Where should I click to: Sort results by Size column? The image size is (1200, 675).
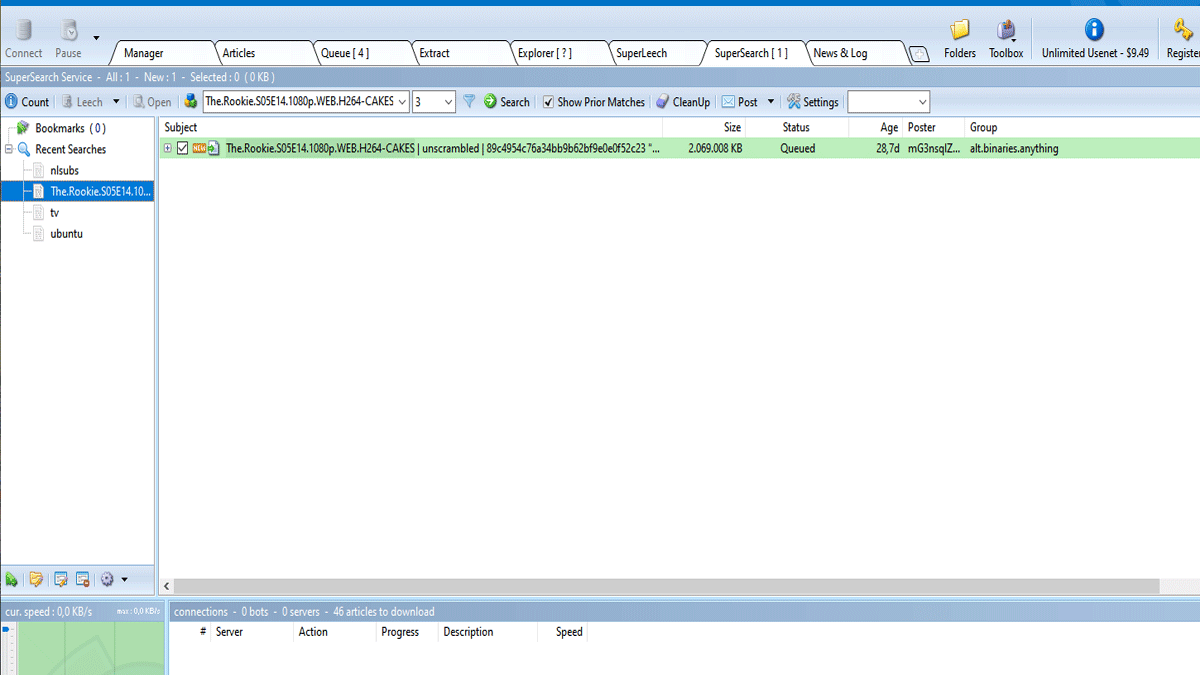[x=704, y=128]
